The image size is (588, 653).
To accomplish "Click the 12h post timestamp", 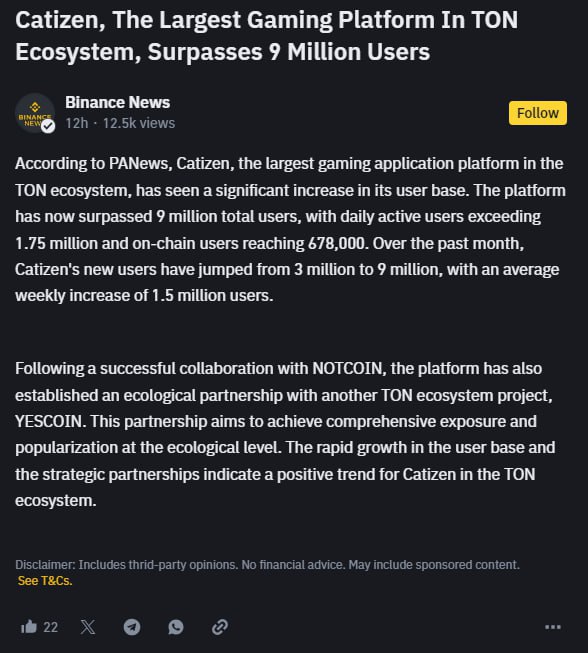I will pos(77,123).
